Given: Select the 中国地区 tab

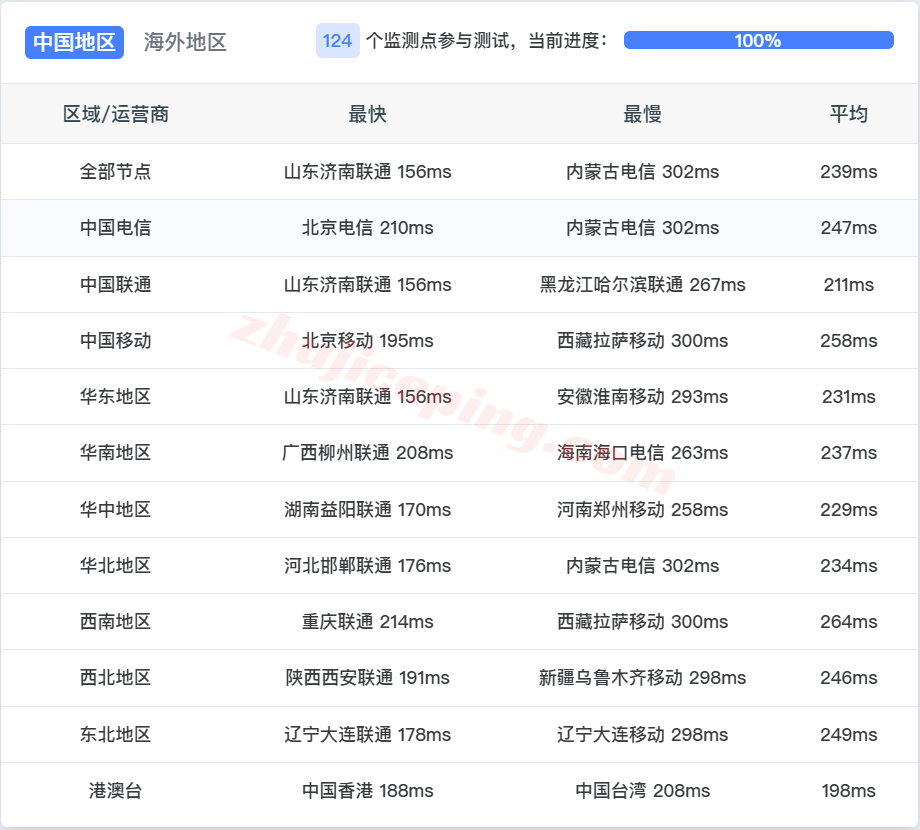Looking at the screenshot, I should 74,42.
